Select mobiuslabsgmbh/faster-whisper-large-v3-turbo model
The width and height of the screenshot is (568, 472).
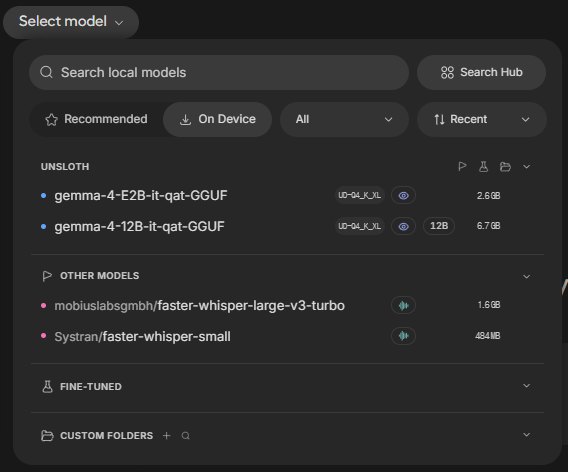[200, 306]
